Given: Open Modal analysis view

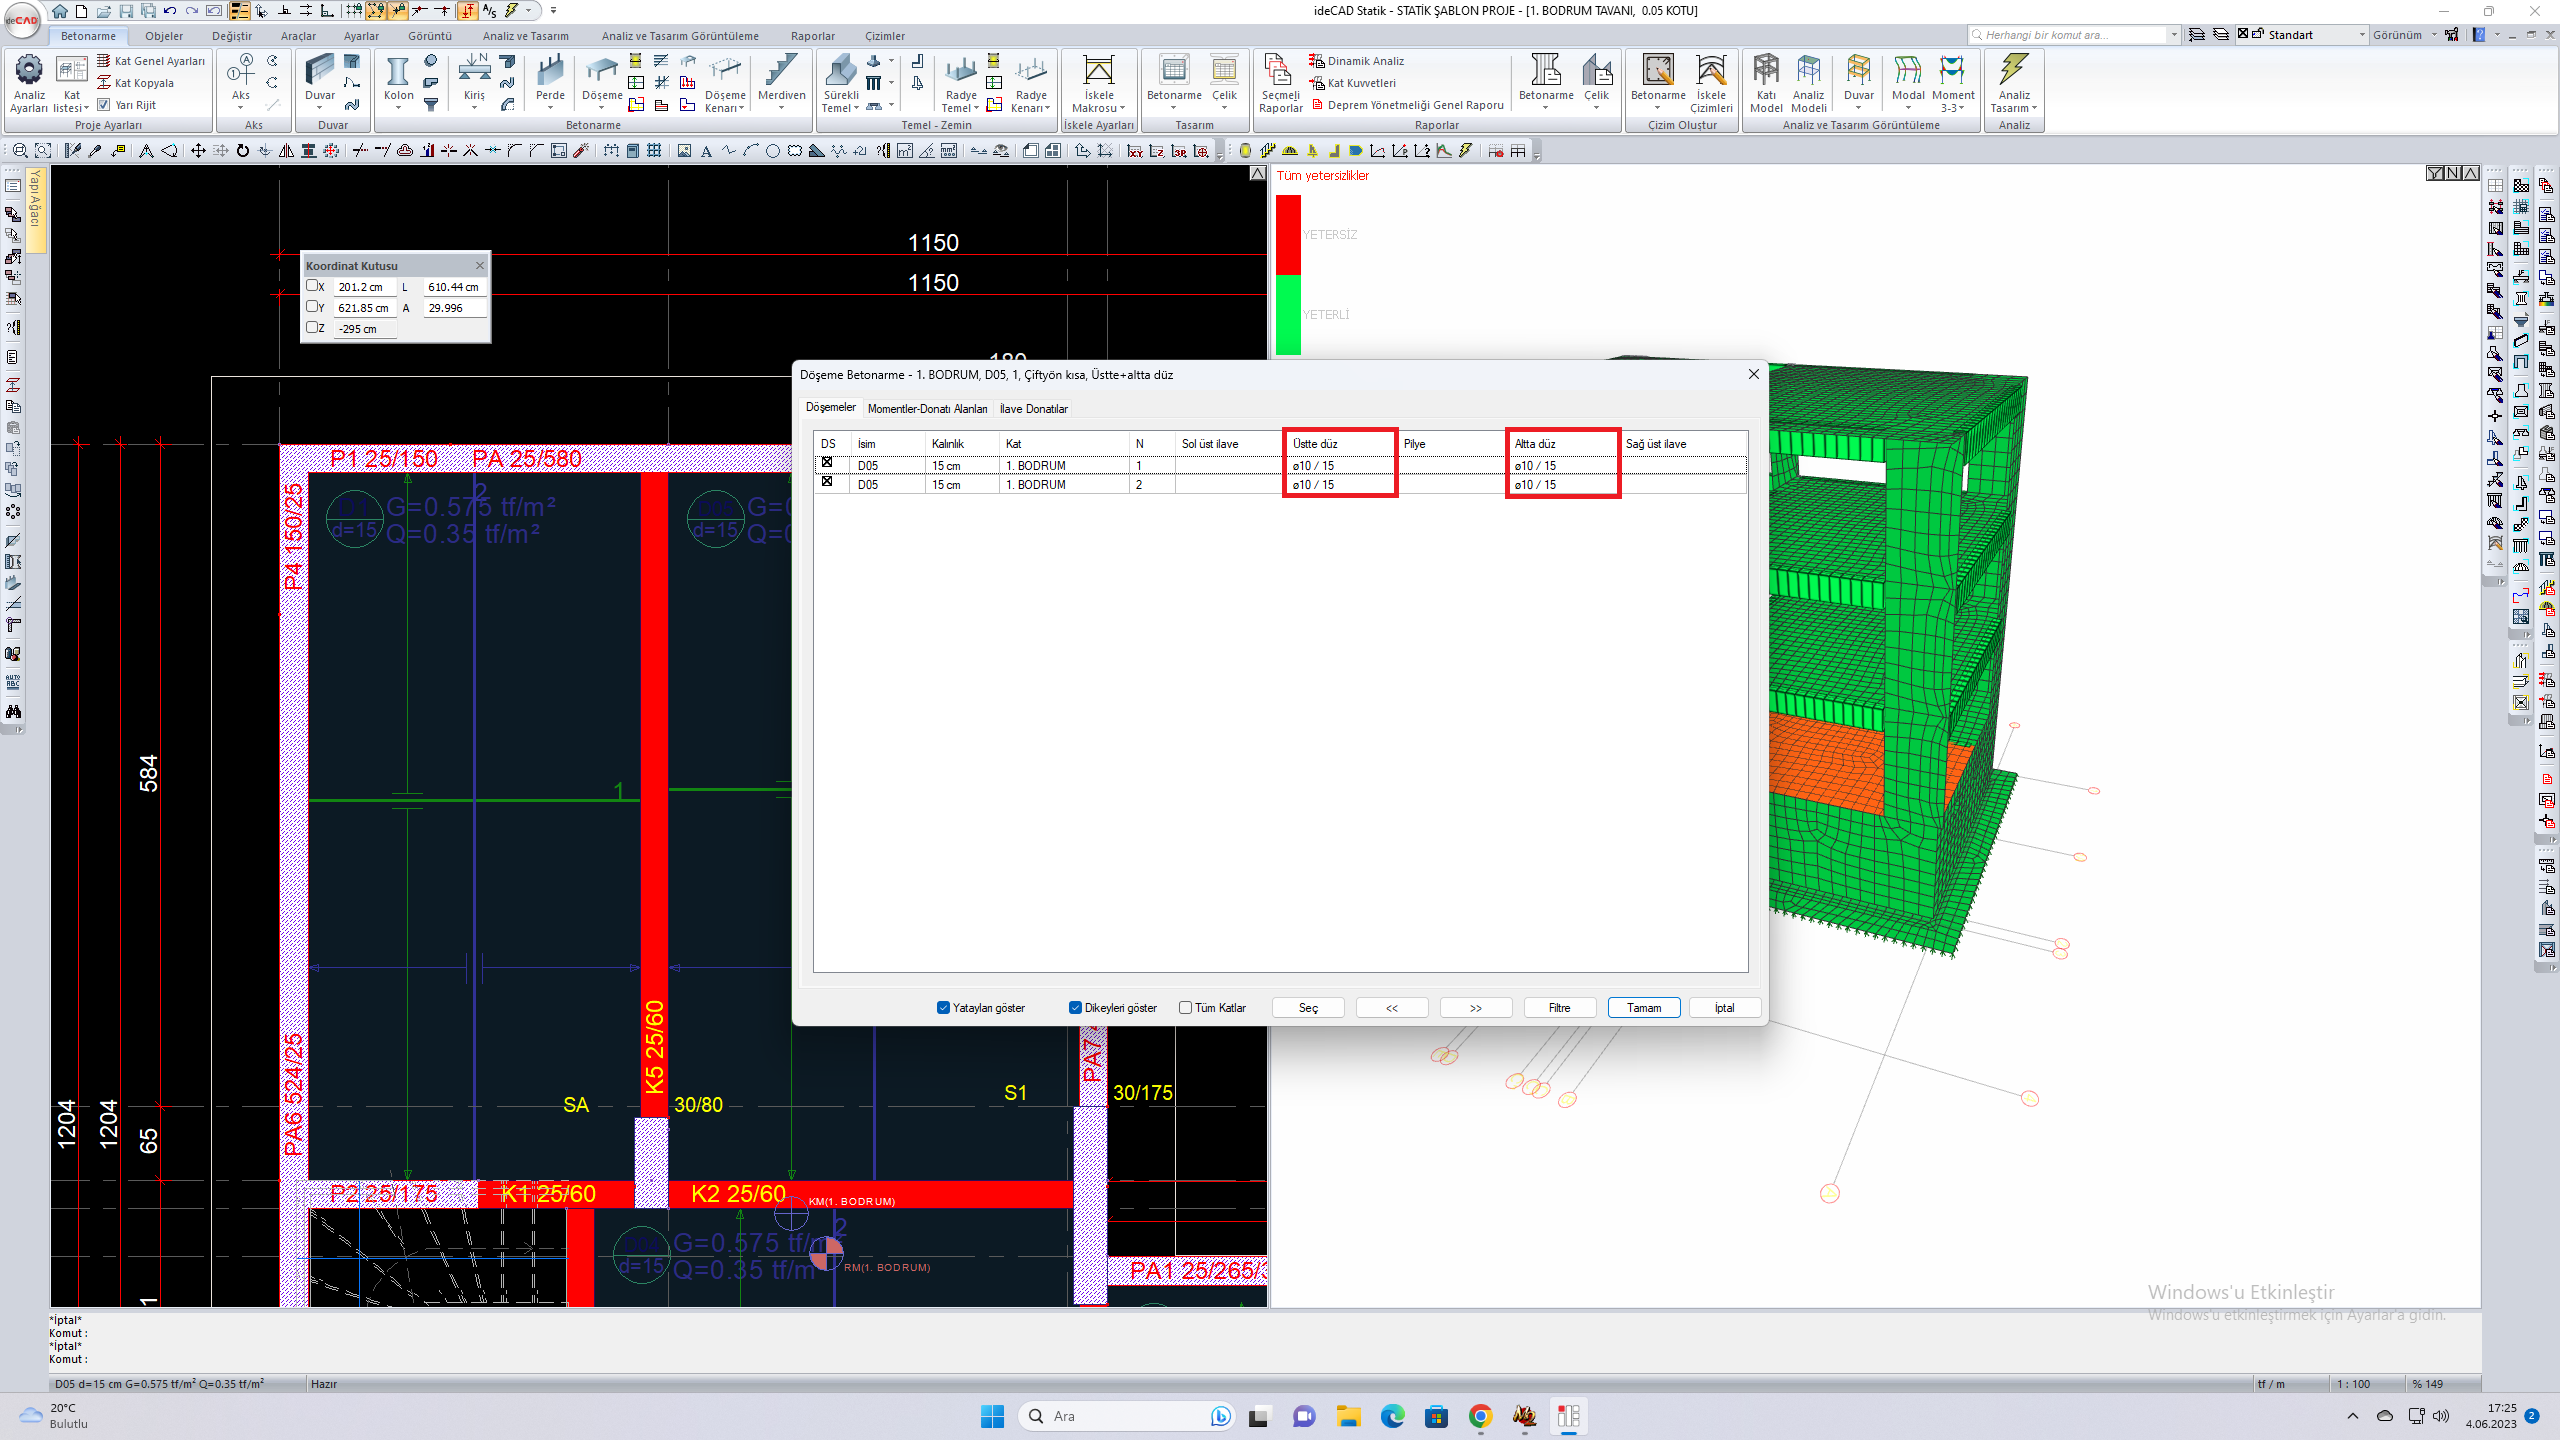Looking at the screenshot, I should 1908,82.
